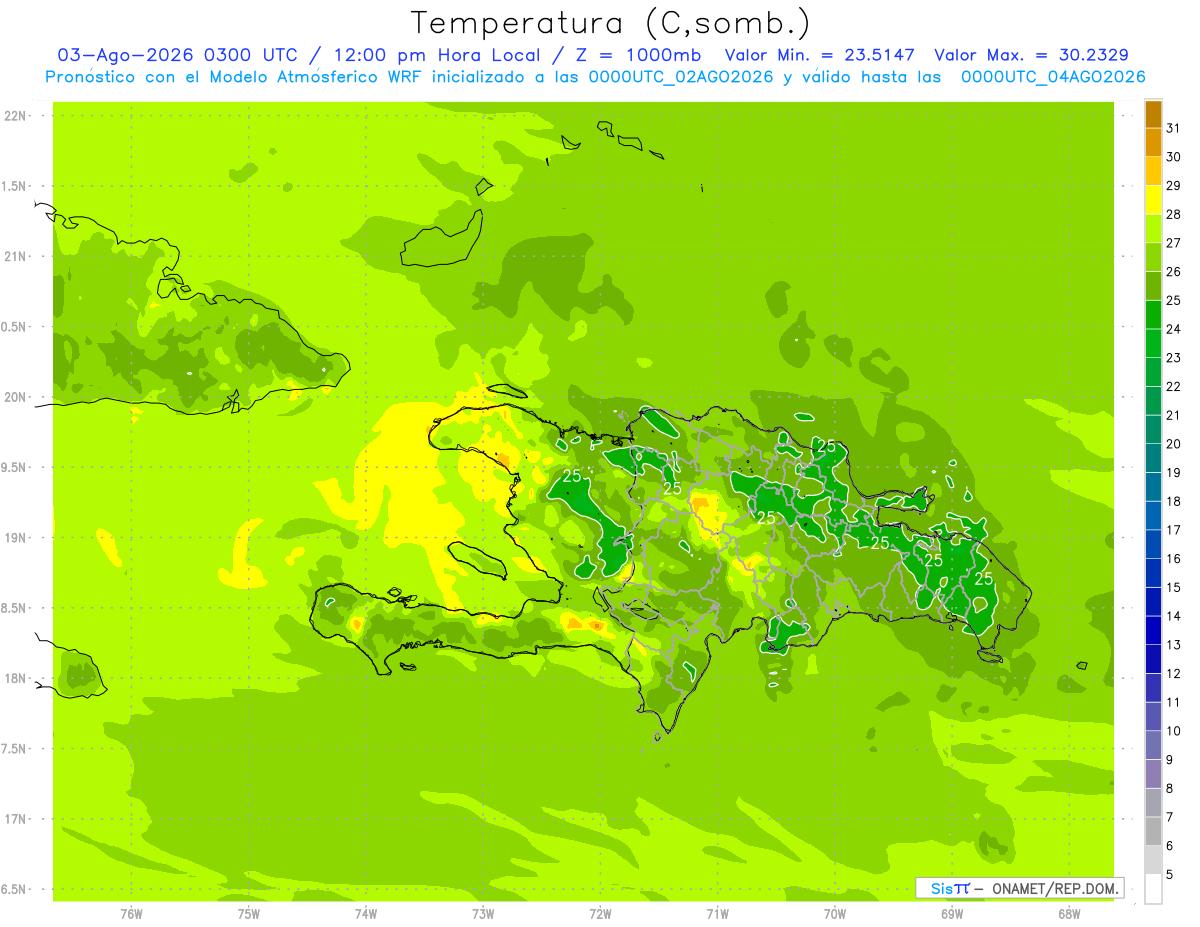Click the 19 label on the color scale
The height and width of the screenshot is (927, 1200).
coord(1173,473)
